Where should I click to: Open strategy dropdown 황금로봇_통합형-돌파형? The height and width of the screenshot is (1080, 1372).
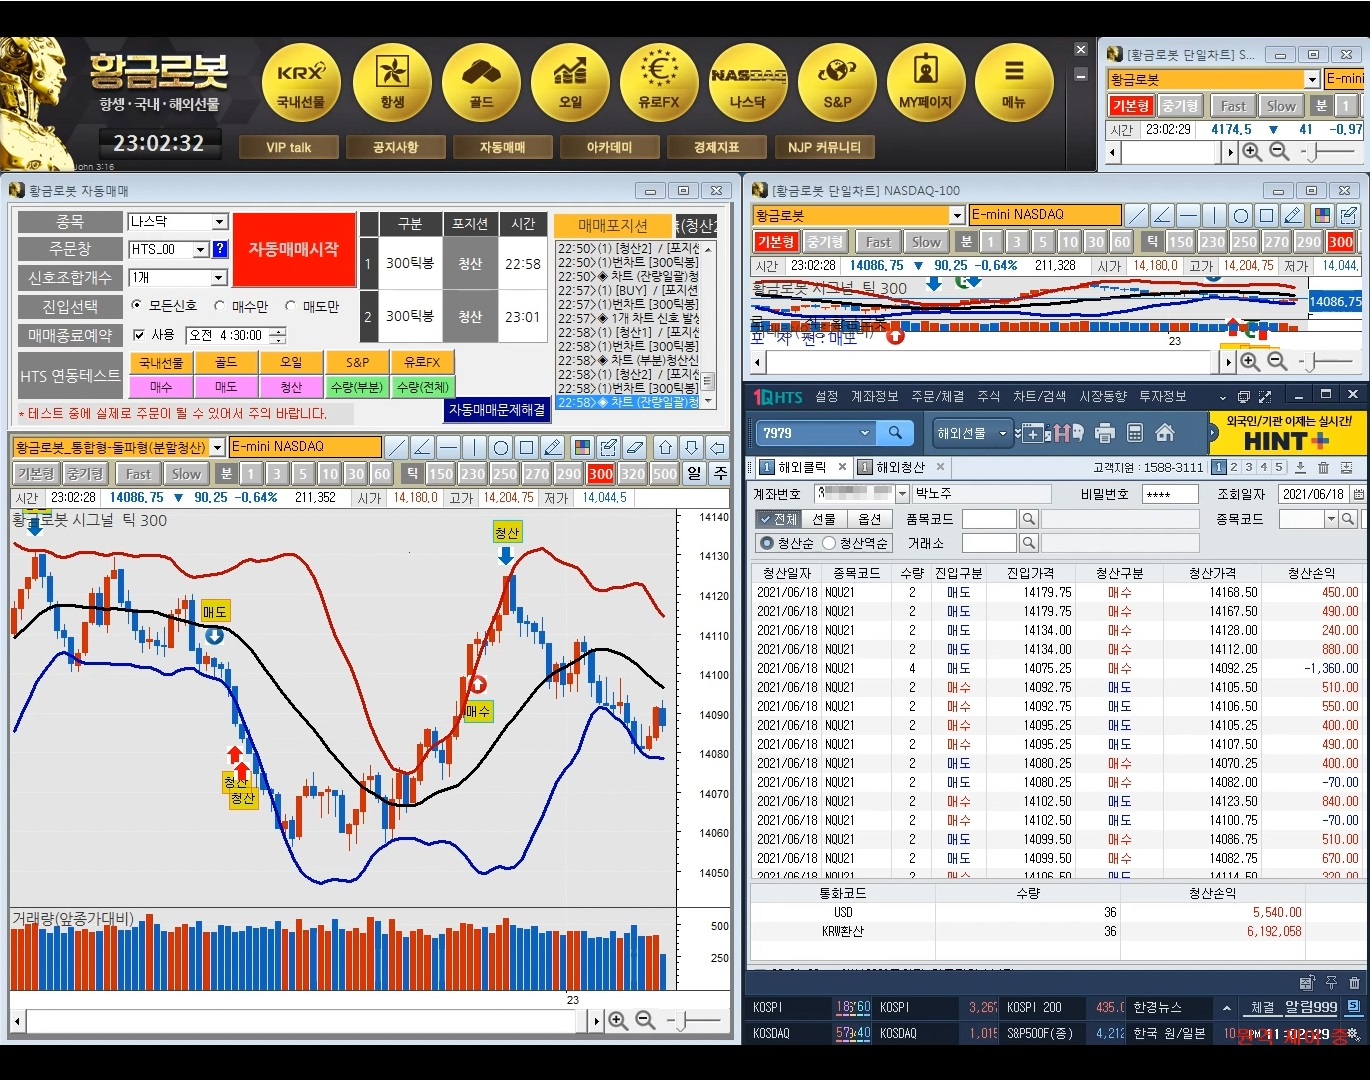[x=217, y=447]
